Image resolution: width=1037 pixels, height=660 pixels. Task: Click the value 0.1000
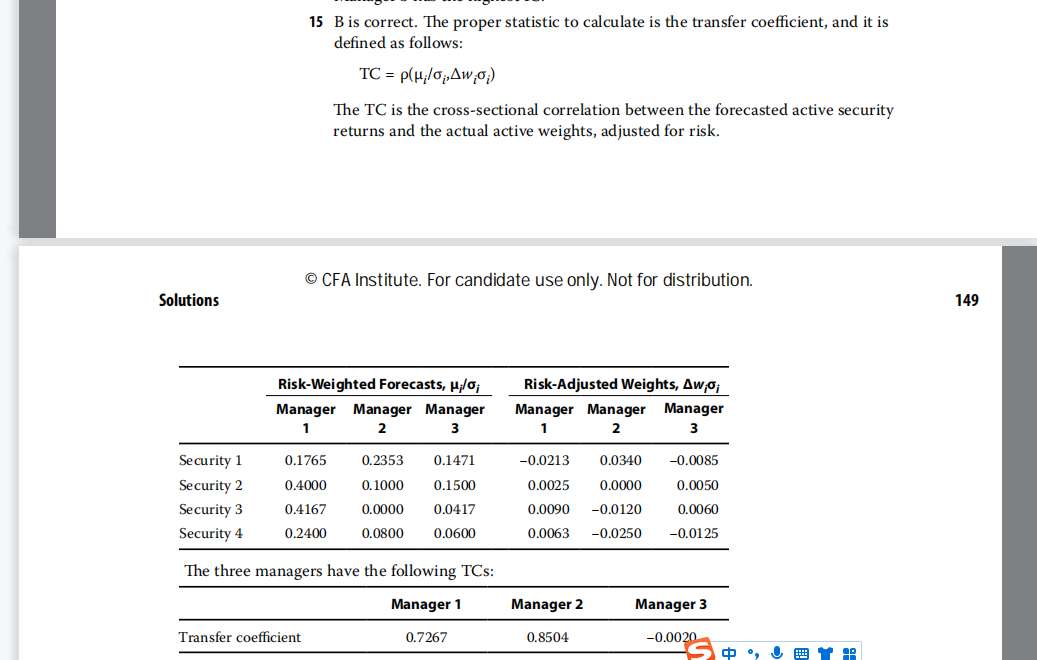pos(382,485)
